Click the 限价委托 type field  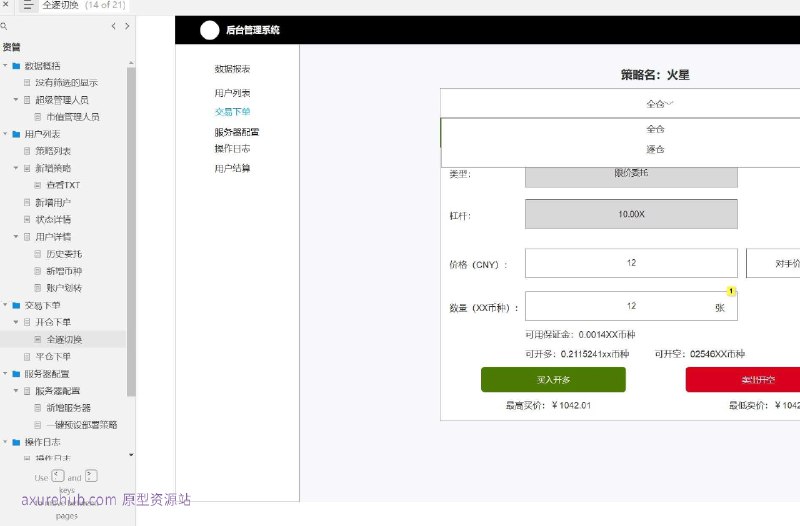coord(631,177)
